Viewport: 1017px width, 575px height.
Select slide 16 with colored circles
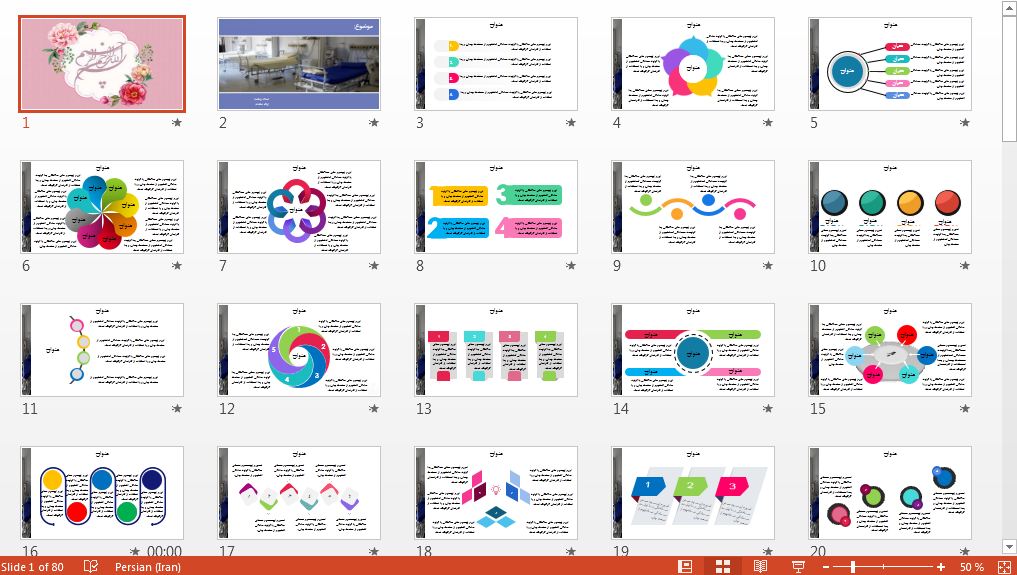pyautogui.click(x=102, y=493)
